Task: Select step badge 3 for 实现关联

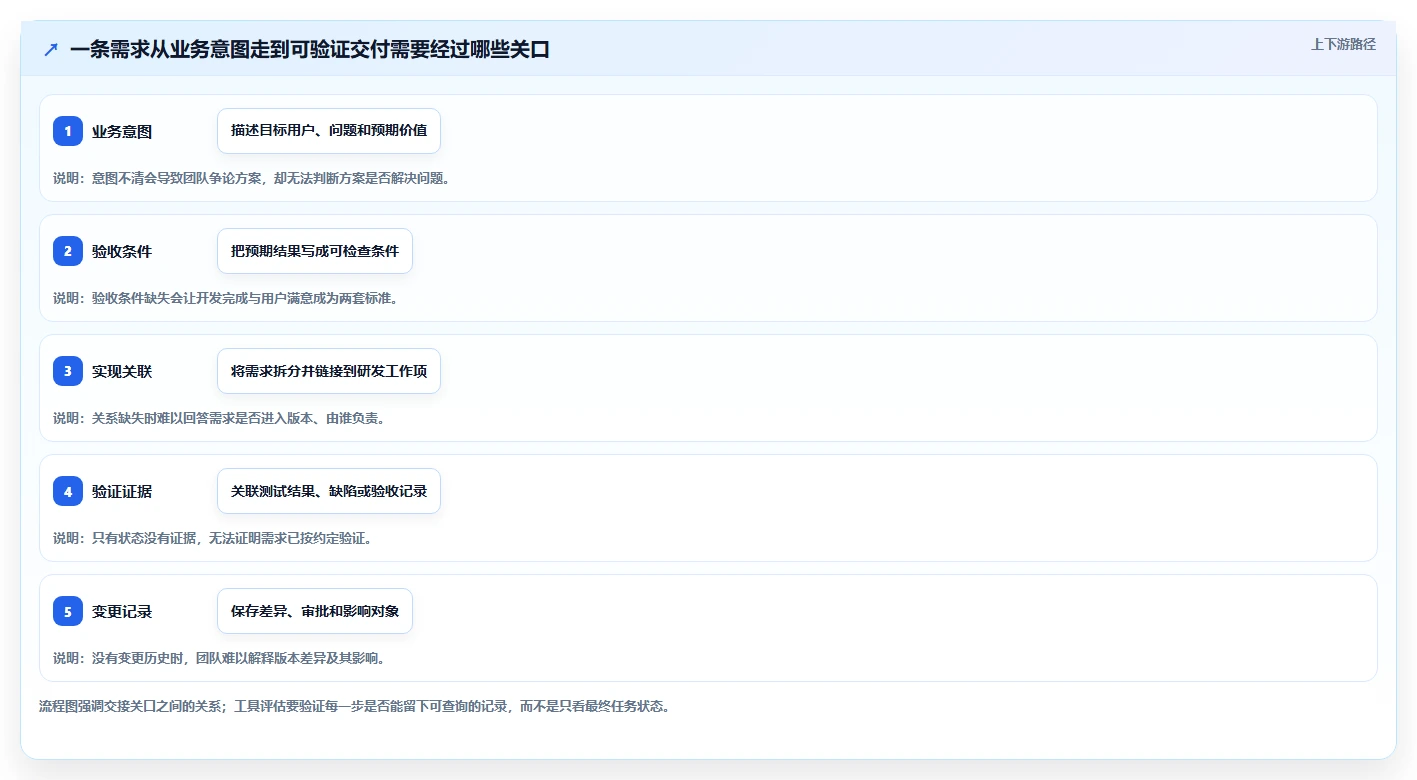Action: pyautogui.click(x=68, y=371)
